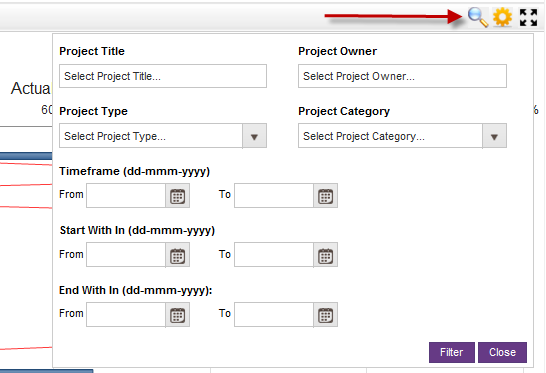Toggle fullscreen with the expand arrows icon
This screenshot has width=546, height=373.
[x=528, y=17]
